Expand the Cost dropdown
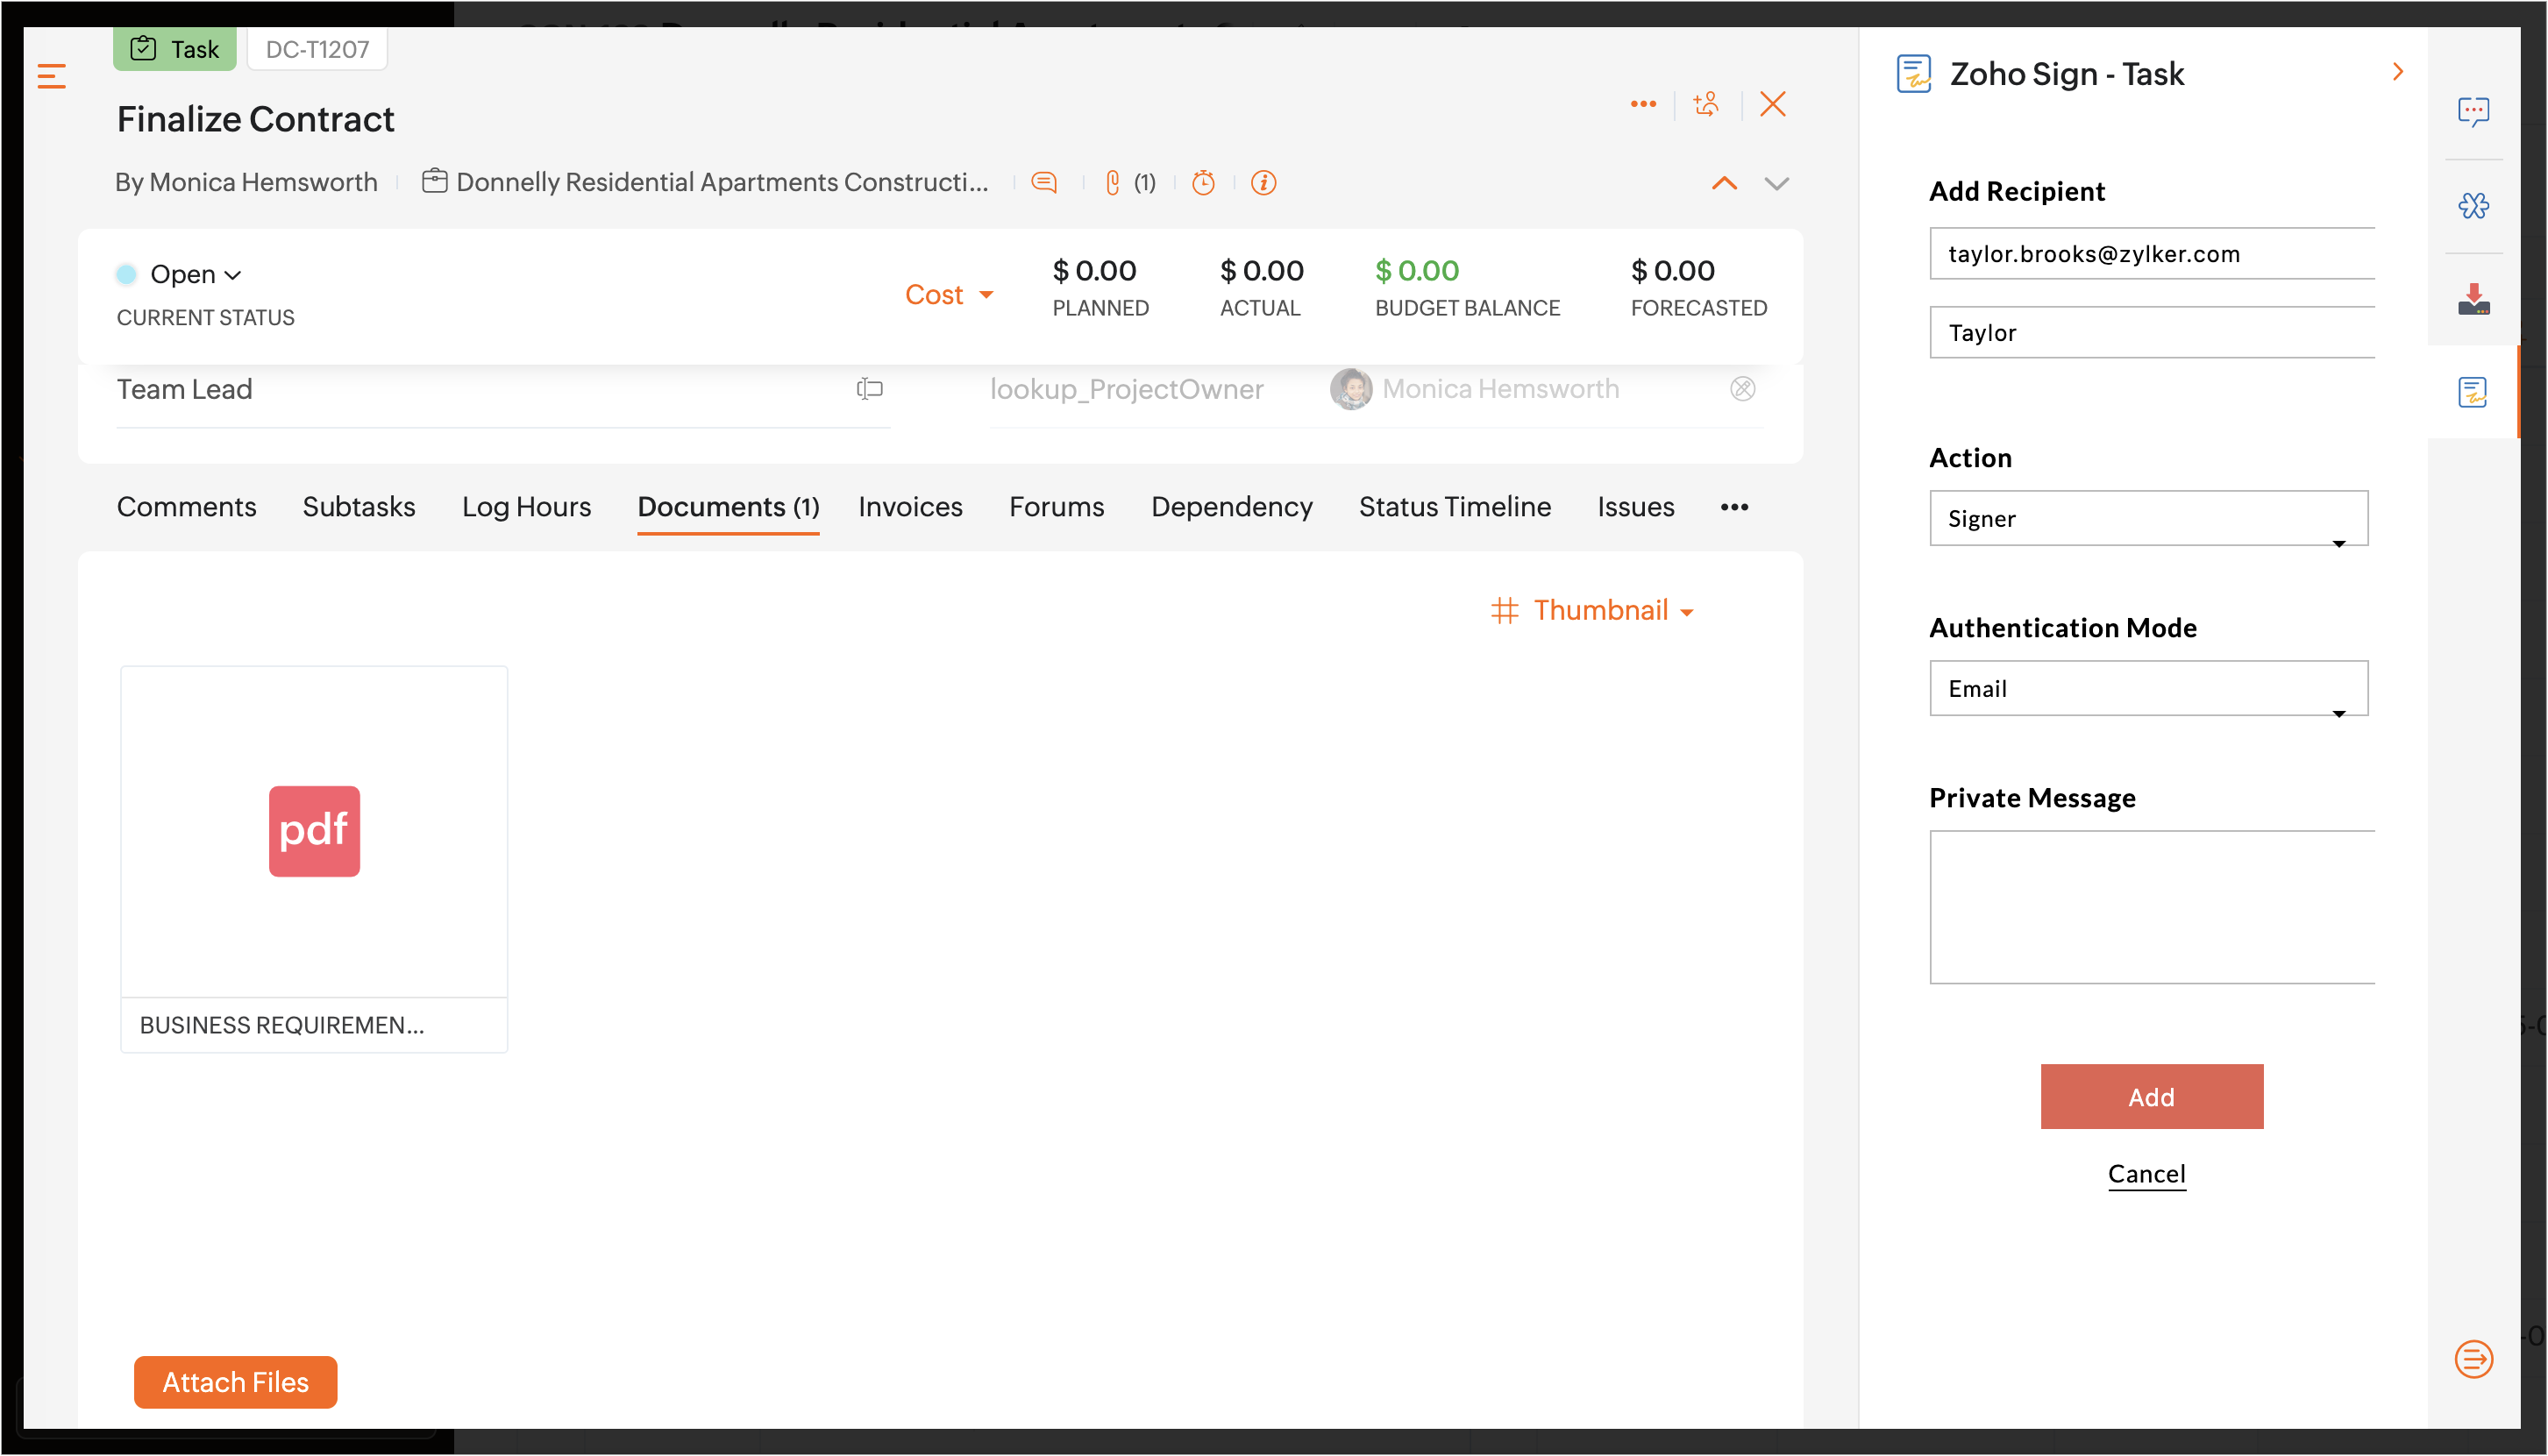The image size is (2548, 1456). [948, 294]
